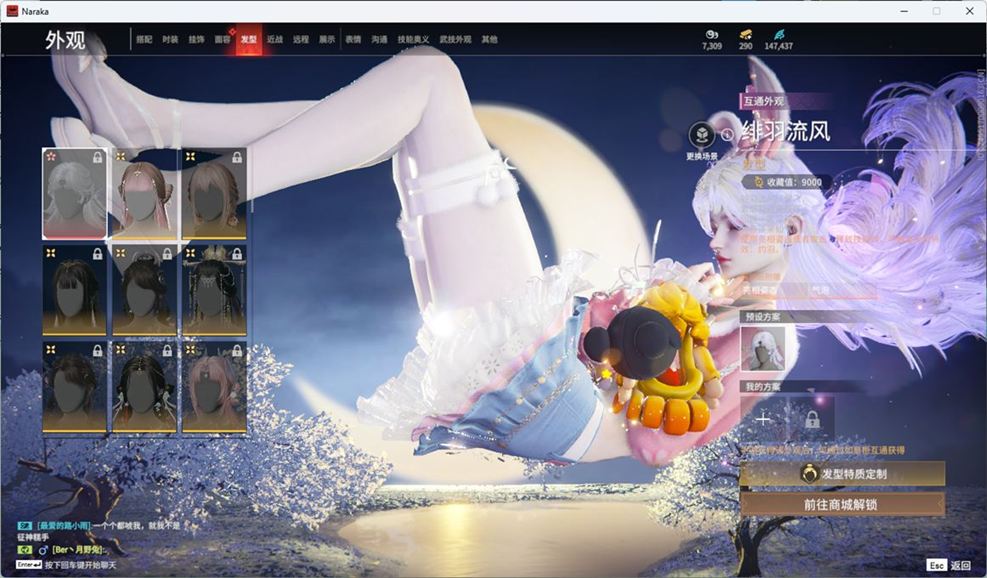Click the 更换场景 scene change icon

coord(702,135)
